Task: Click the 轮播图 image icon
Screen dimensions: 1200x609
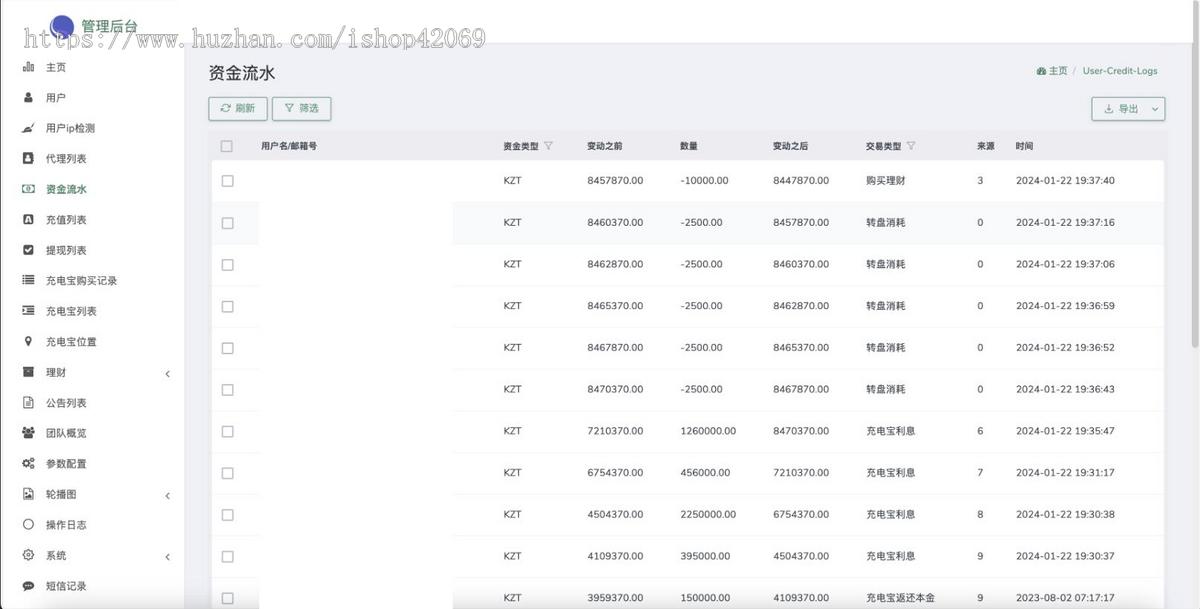Action: [x=28, y=494]
